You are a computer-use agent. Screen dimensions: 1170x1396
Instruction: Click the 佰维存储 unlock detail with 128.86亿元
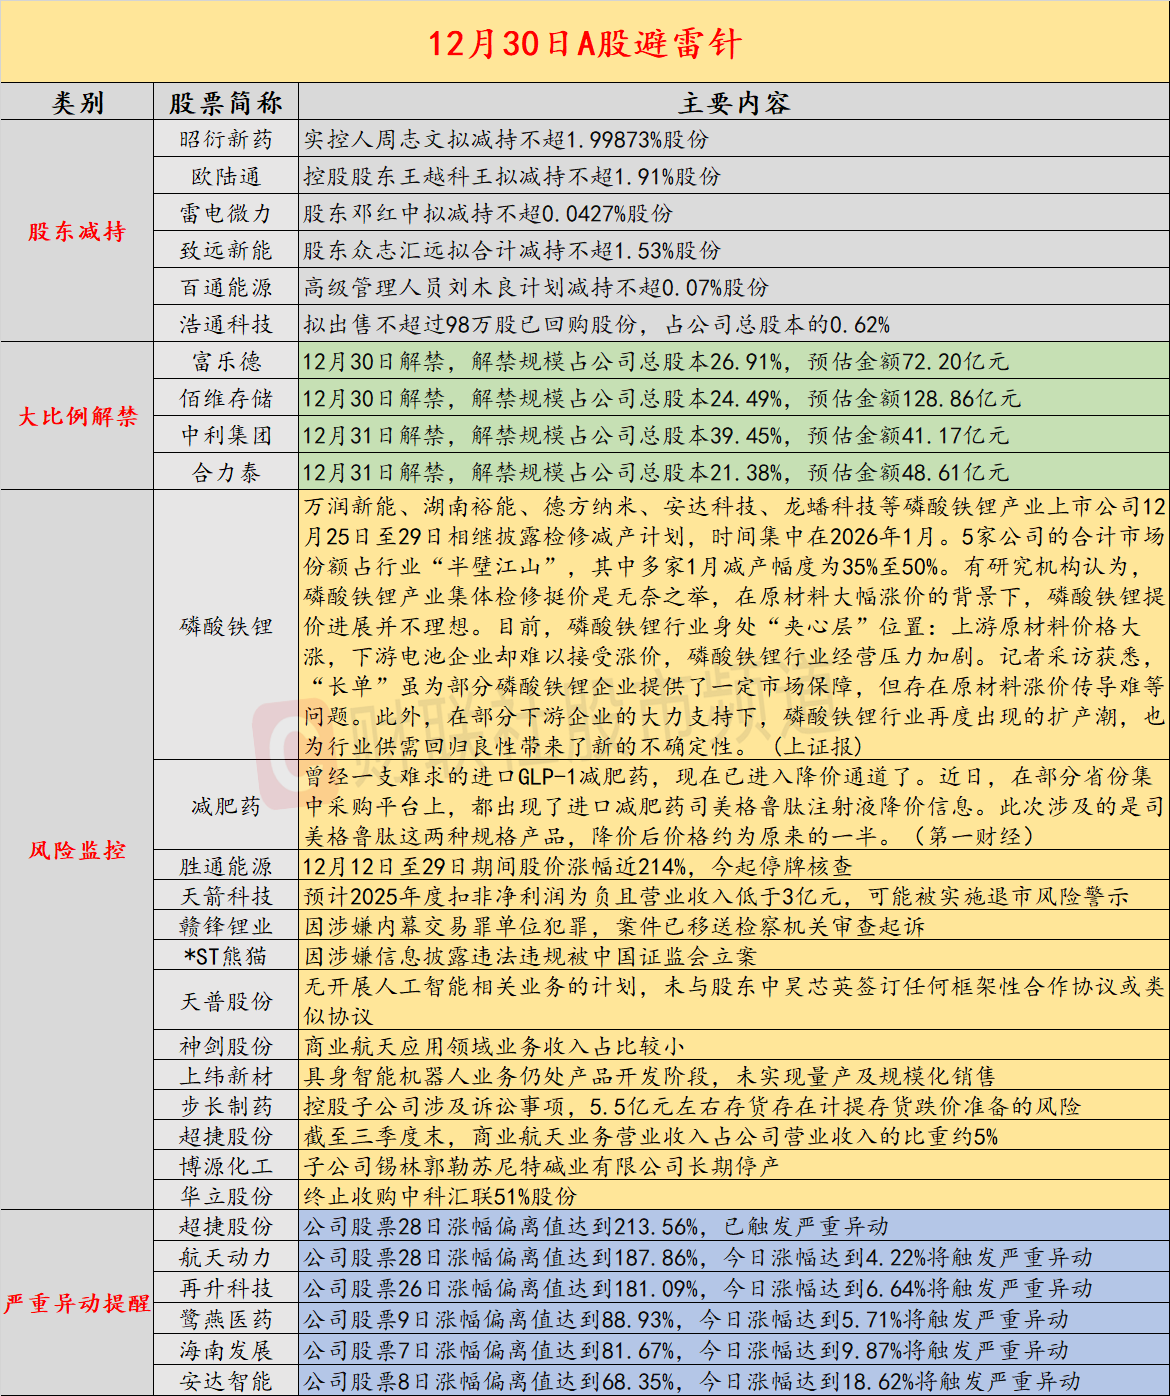pos(662,398)
